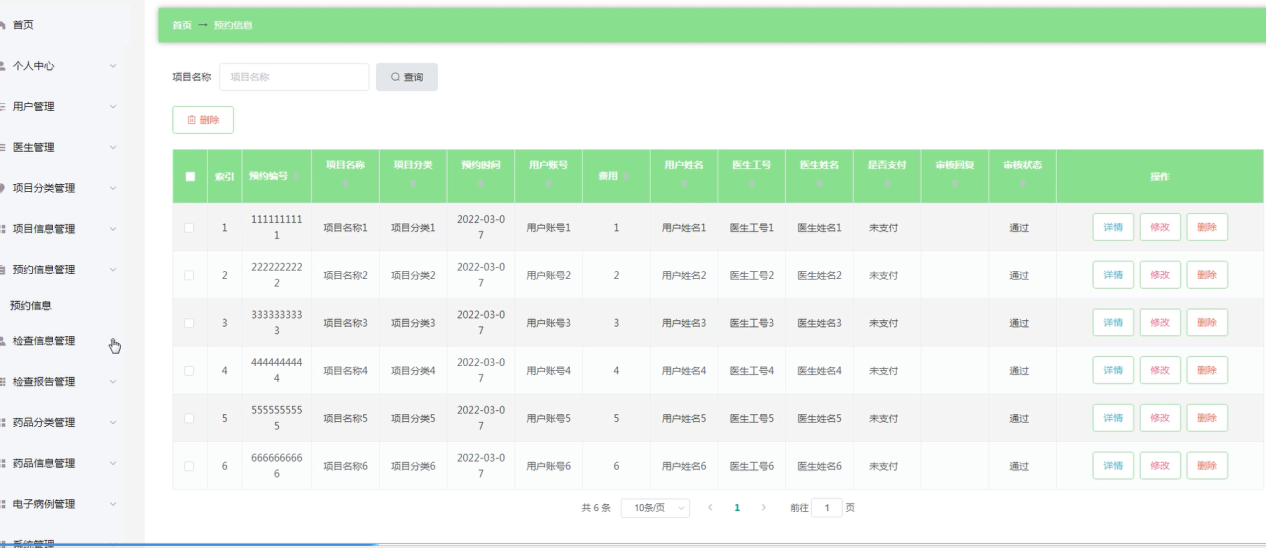The height and width of the screenshot is (548, 1266).
Task: Expand the 药品分类管理 chevron
Action: pos(113,422)
